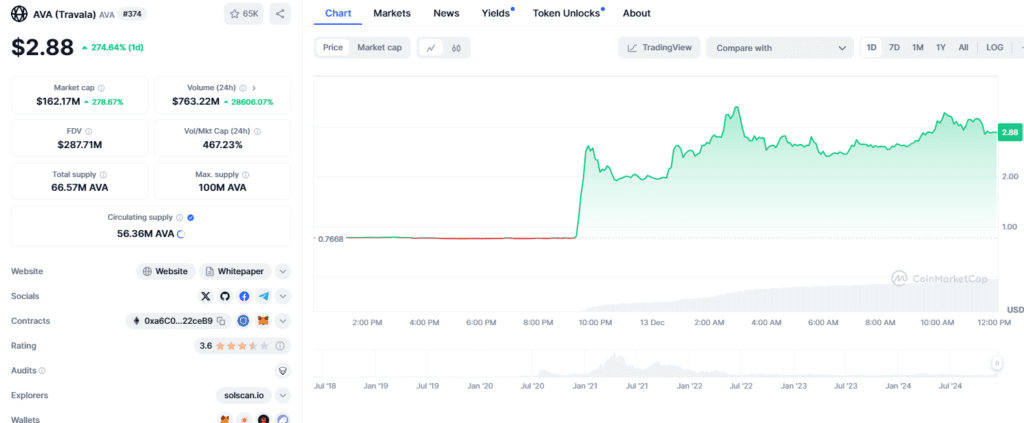Open the solscan.io explorer link
1024x423 pixels.
(244, 396)
